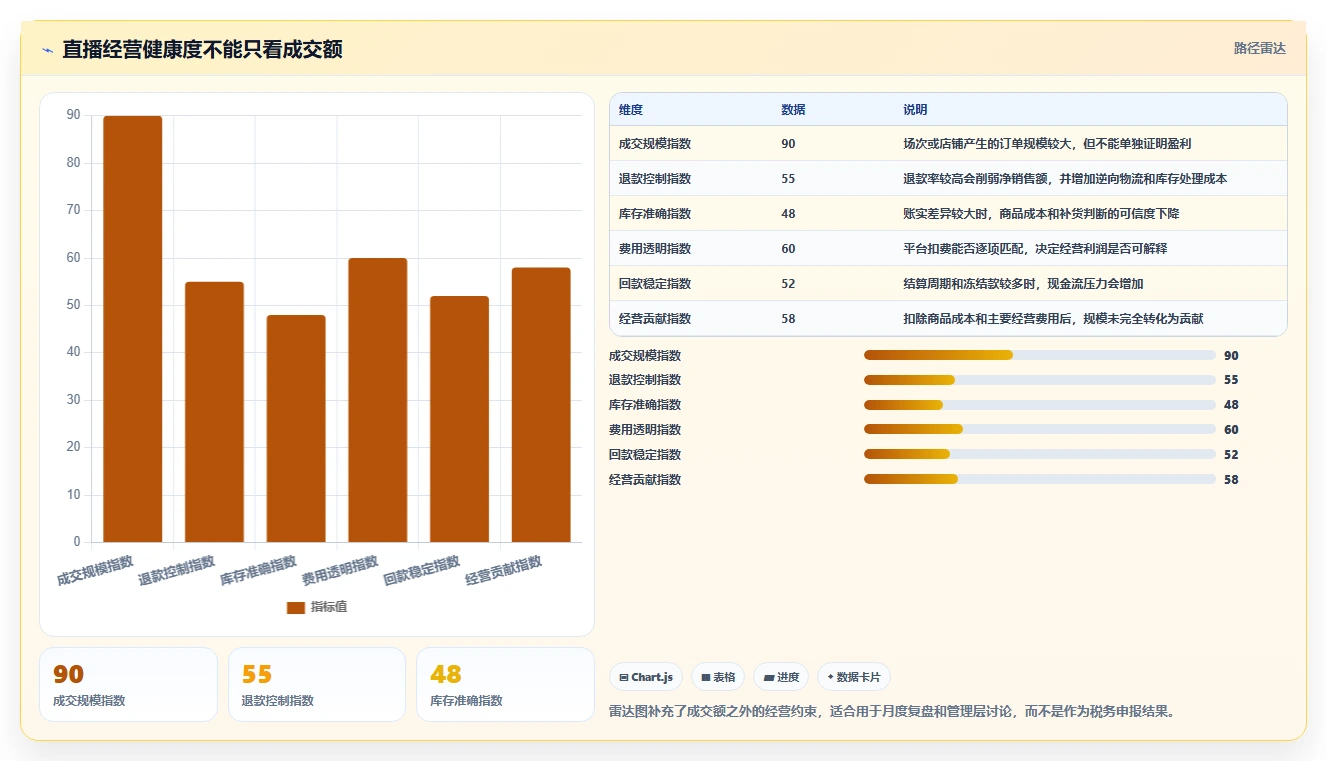
Task: Click the 库存准确指数 progress bar
Action: click(1040, 405)
